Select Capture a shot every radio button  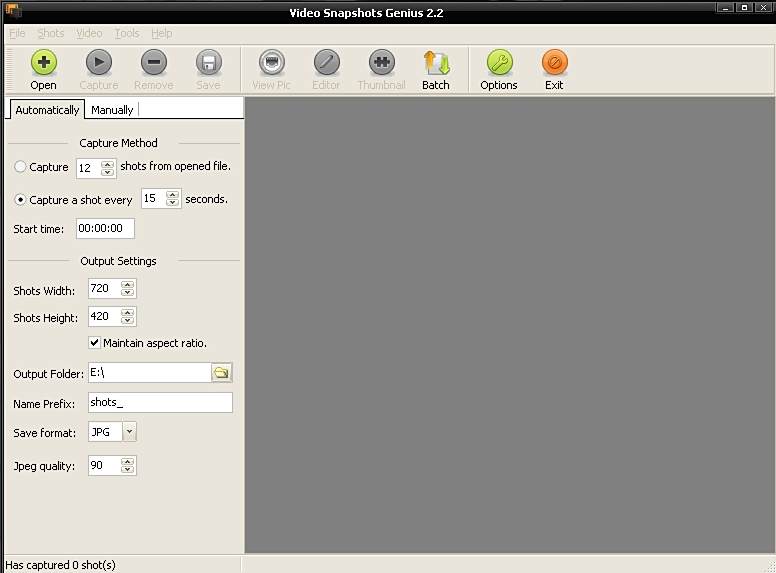[x=20, y=199]
